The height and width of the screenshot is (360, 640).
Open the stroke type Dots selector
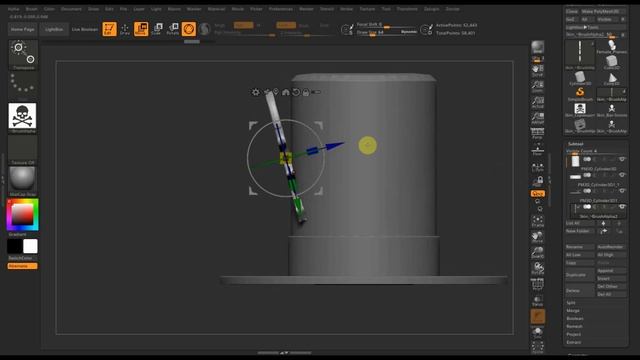(x=23, y=85)
